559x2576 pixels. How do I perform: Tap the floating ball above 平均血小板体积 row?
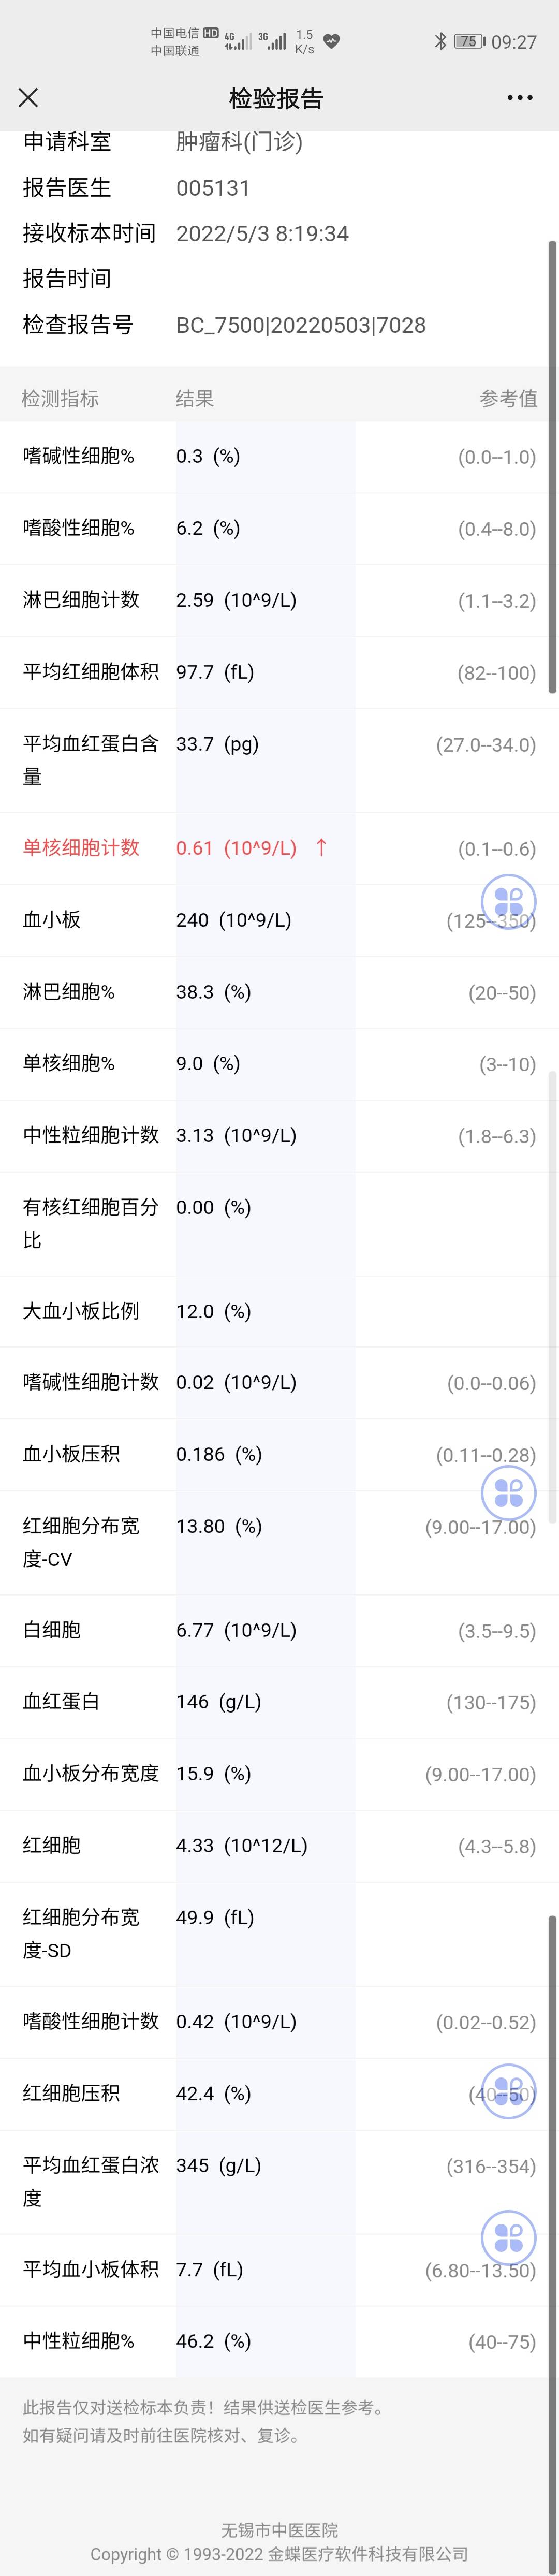pos(508,2237)
